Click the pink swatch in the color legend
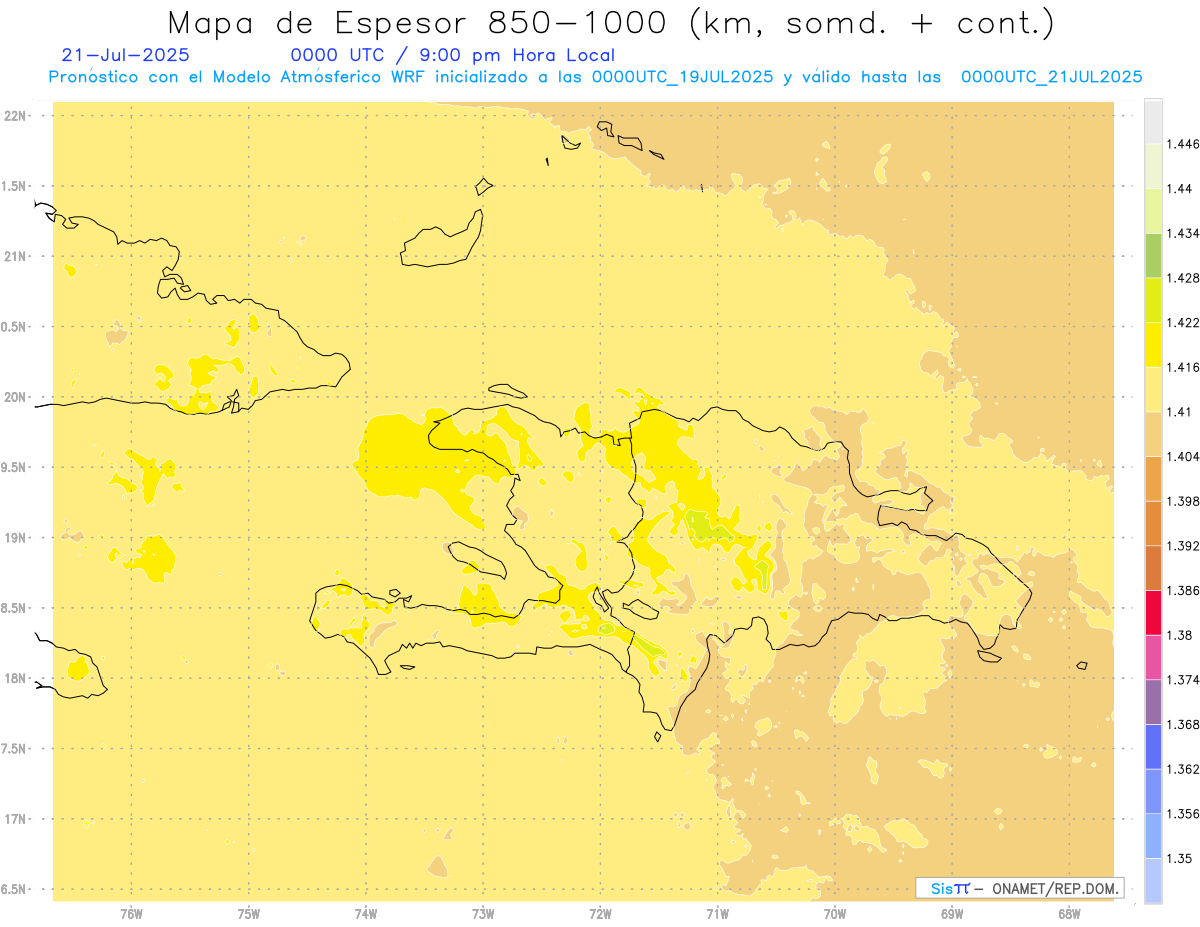The height and width of the screenshot is (927, 1200). 1153,657
